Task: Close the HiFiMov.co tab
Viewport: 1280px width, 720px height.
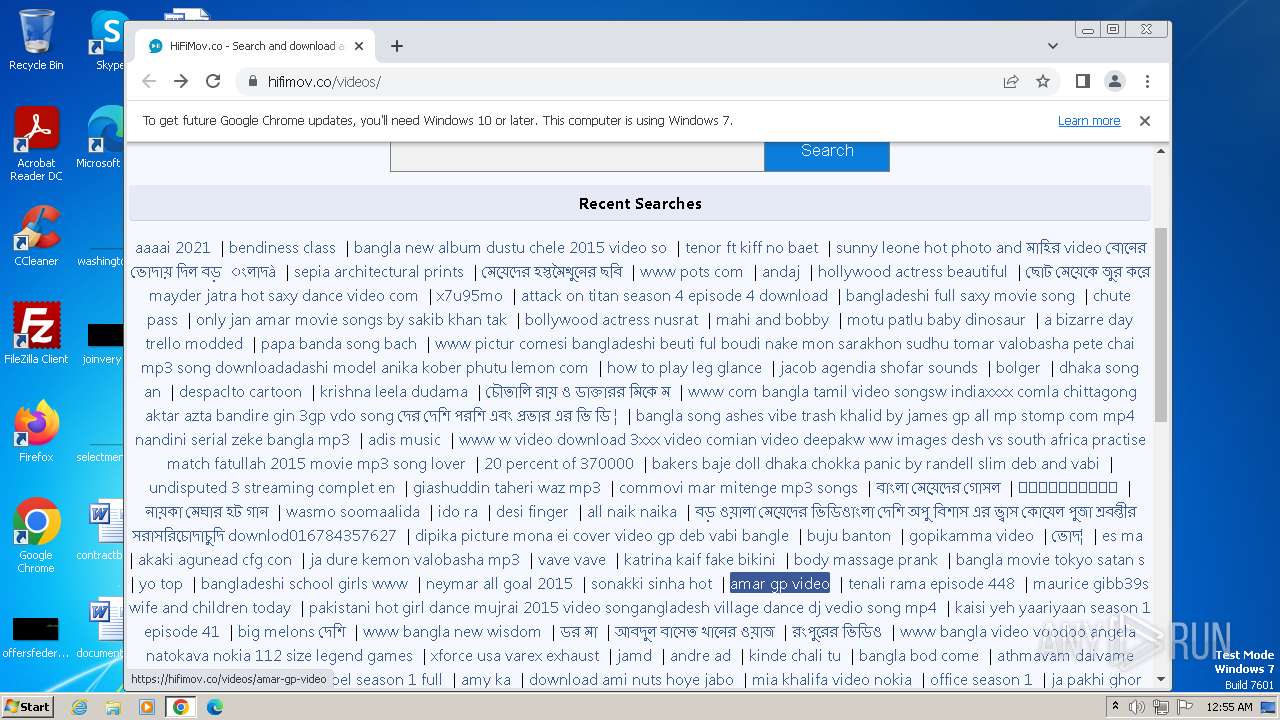Action: point(359,46)
